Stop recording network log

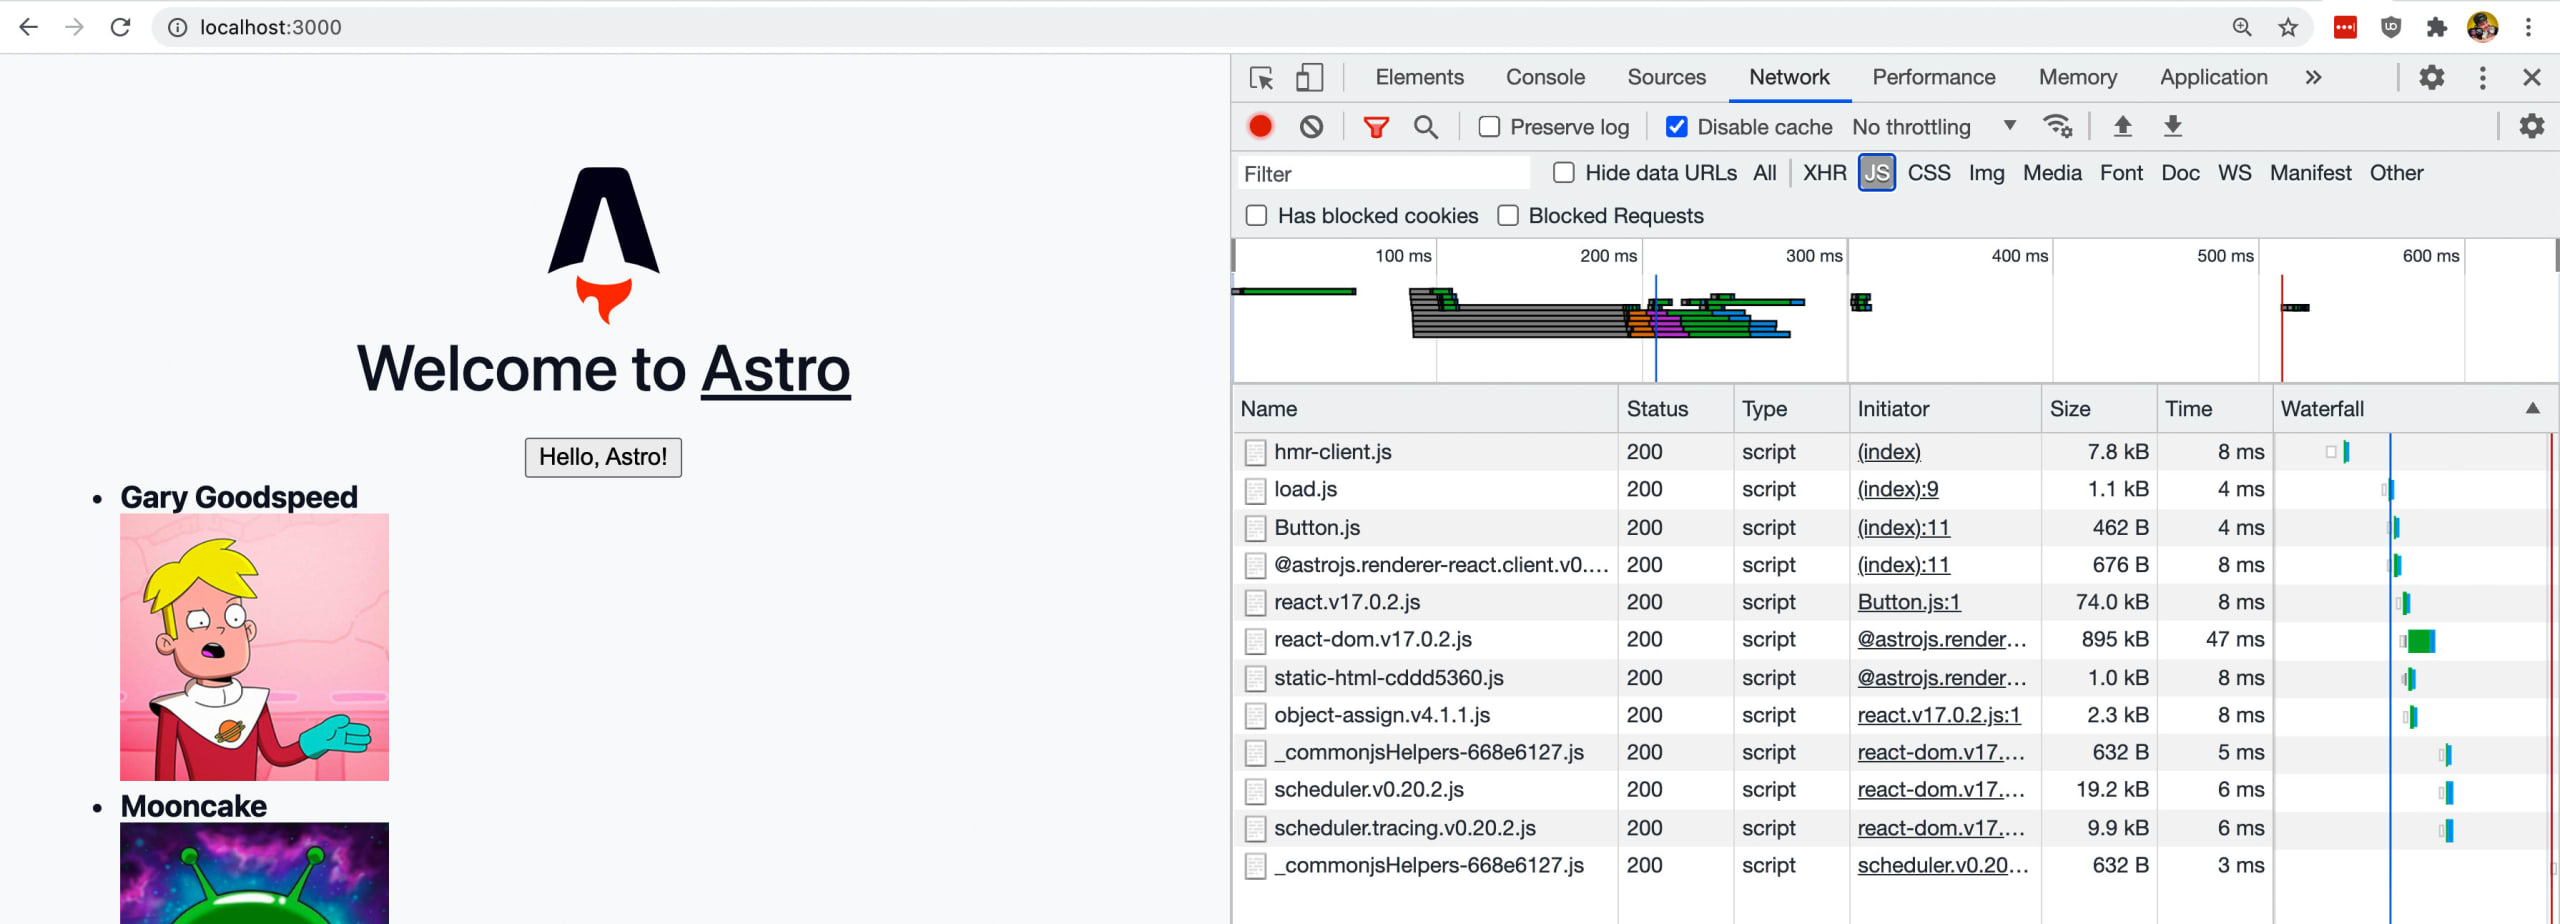1260,126
